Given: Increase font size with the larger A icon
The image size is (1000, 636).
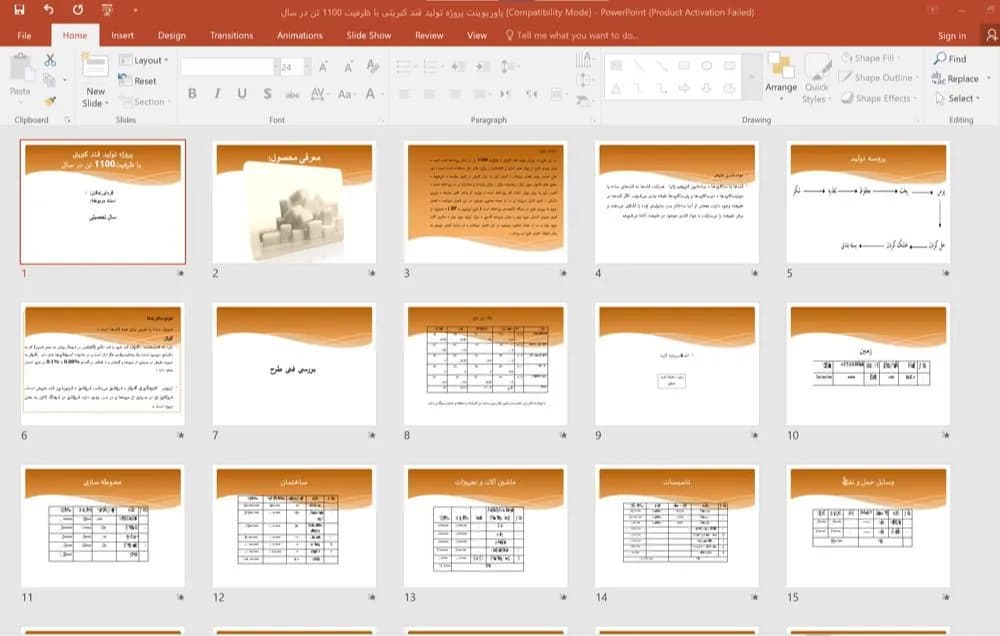Looking at the screenshot, I should [x=323, y=66].
